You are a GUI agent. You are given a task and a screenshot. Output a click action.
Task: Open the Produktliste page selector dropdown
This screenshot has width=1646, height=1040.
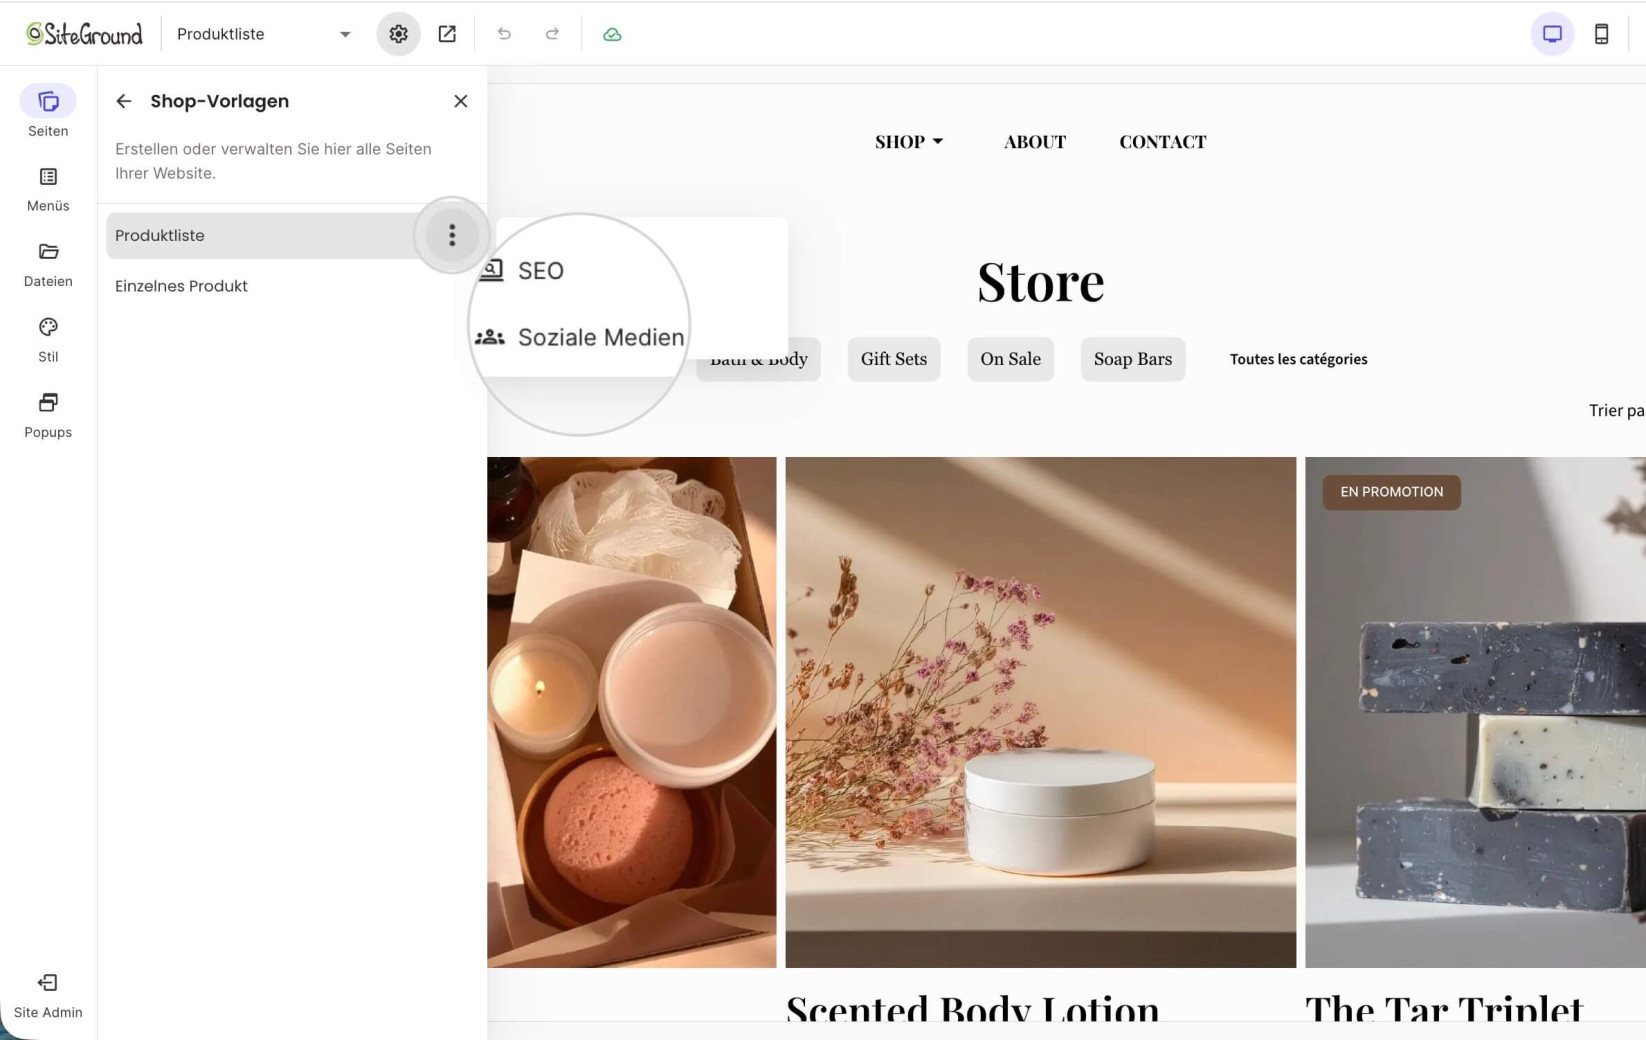point(264,34)
